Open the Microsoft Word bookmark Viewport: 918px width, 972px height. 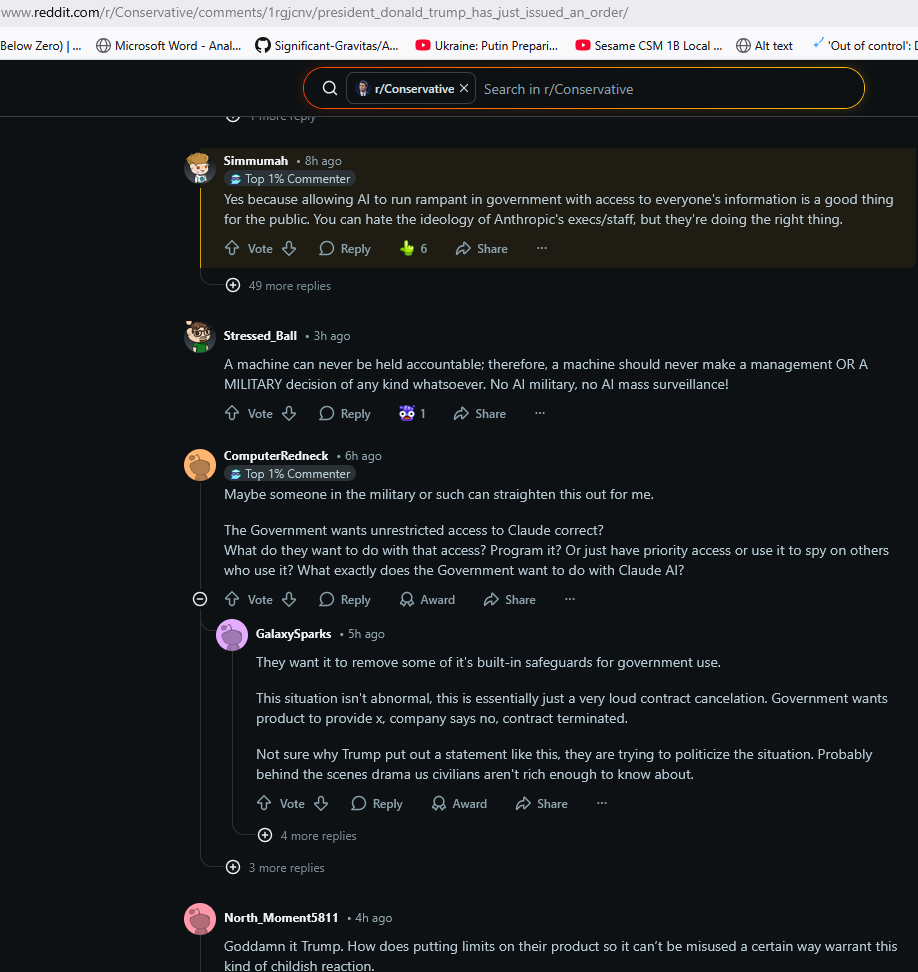pos(170,45)
